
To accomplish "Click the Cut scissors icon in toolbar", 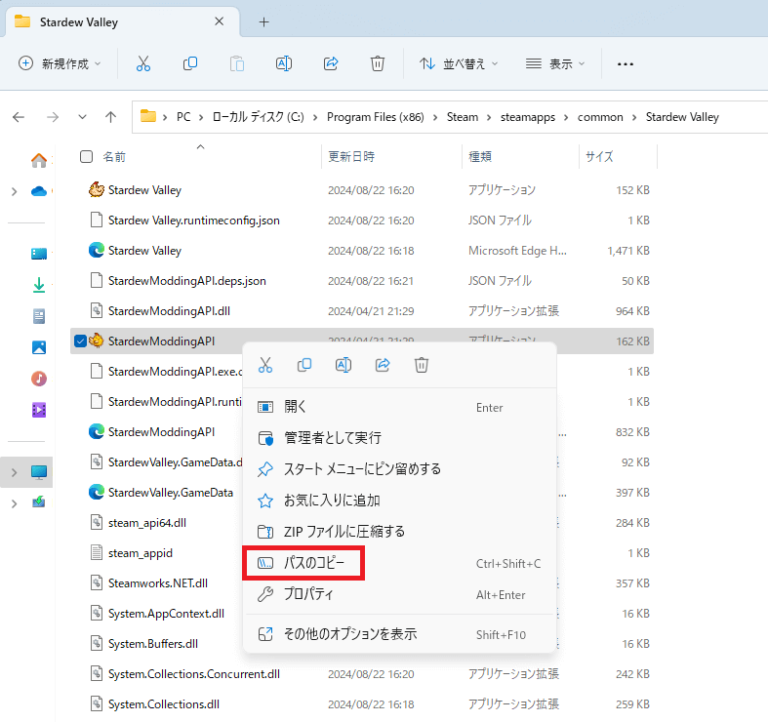I will click(143, 63).
